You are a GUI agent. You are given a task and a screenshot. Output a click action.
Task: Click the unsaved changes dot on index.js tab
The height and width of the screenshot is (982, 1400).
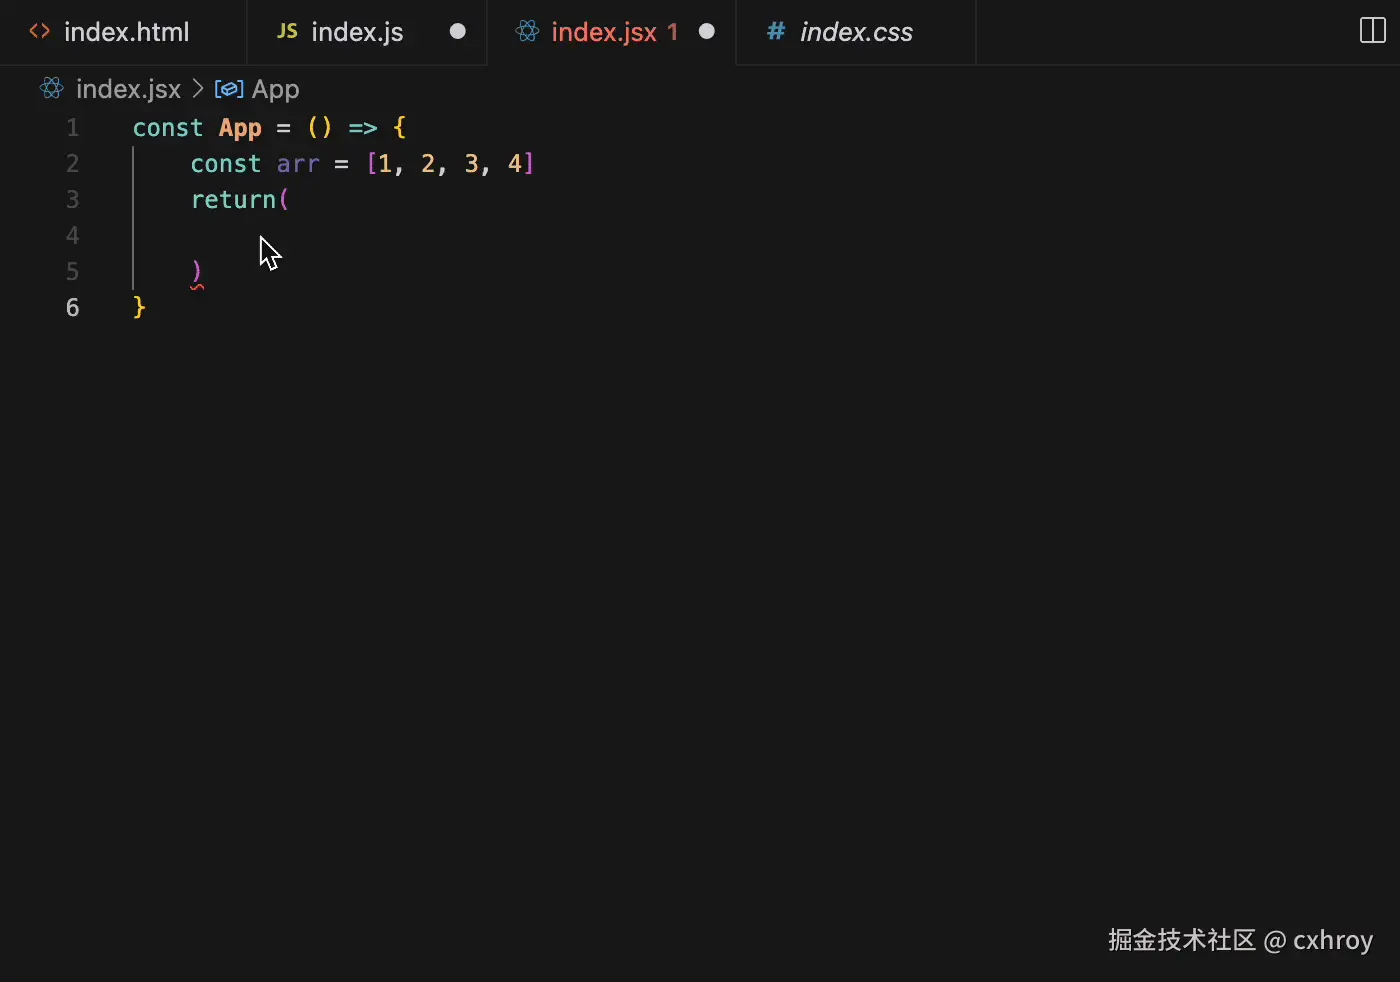pyautogui.click(x=457, y=31)
